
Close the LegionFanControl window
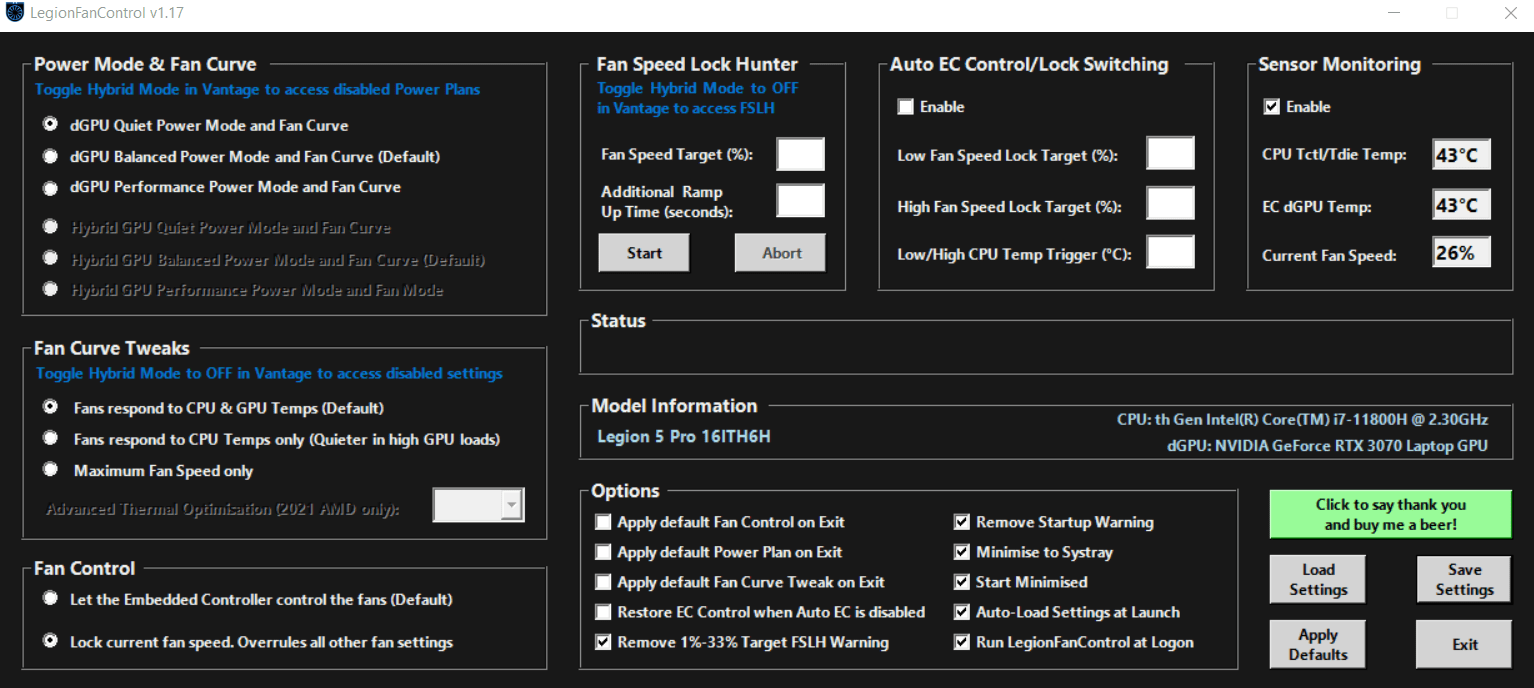tap(1510, 13)
